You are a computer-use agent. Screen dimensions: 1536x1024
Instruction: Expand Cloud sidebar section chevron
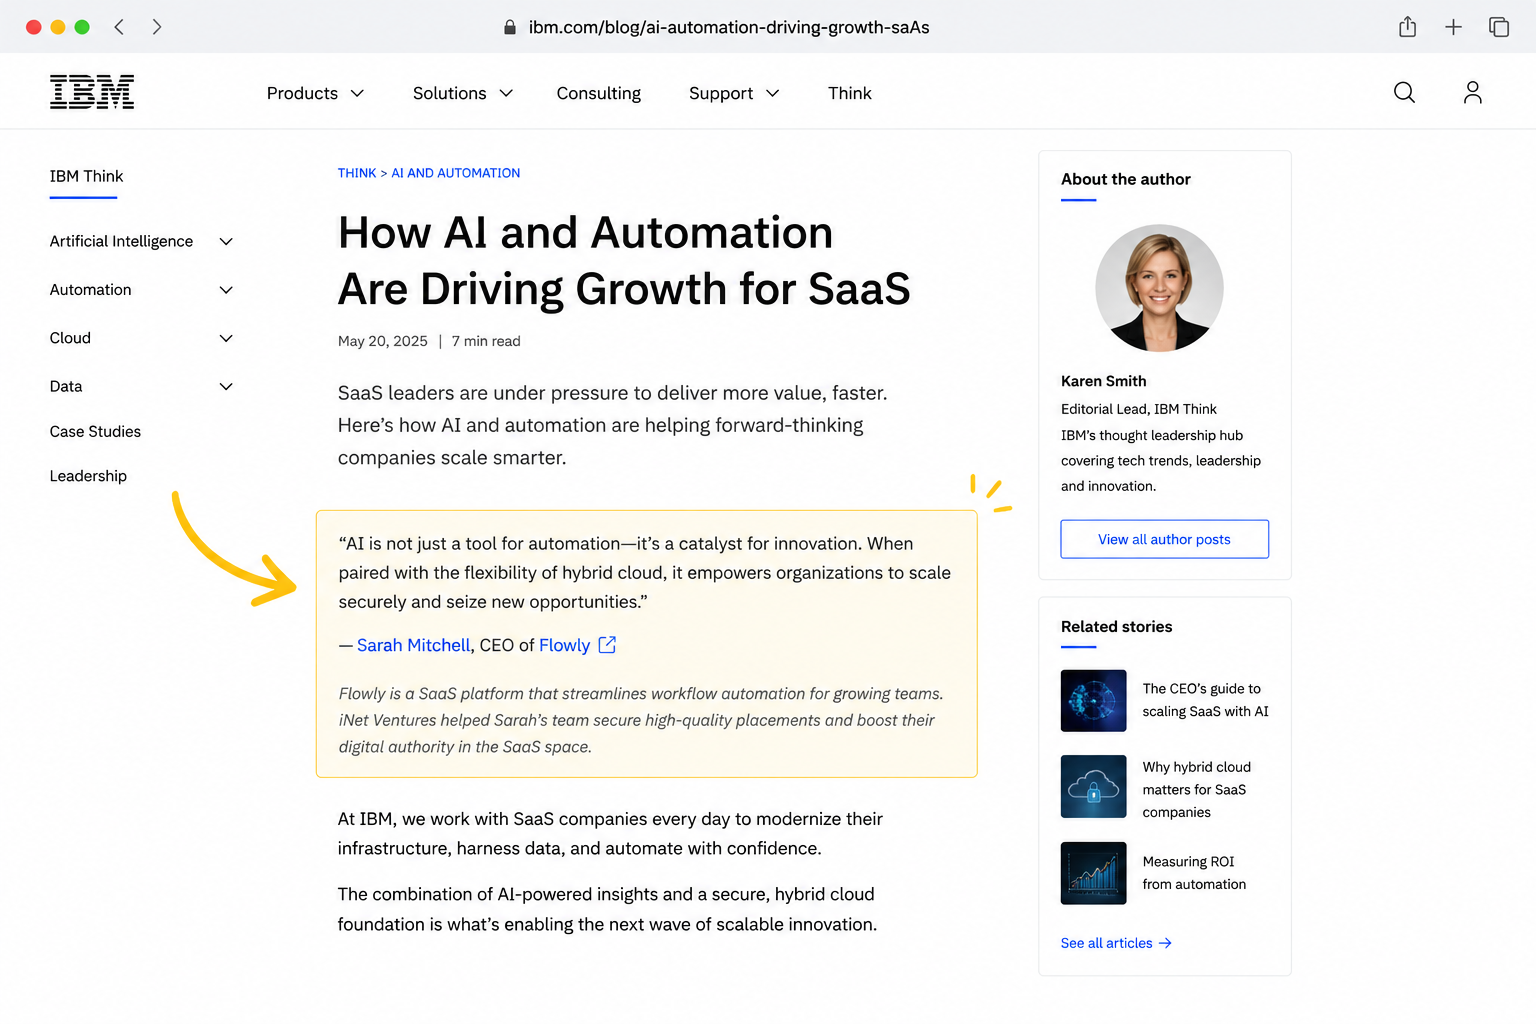coord(226,338)
